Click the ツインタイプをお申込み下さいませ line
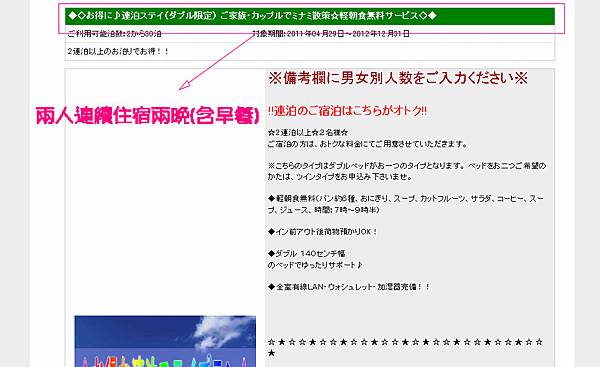The image size is (600, 367). pyautogui.click(x=340, y=177)
